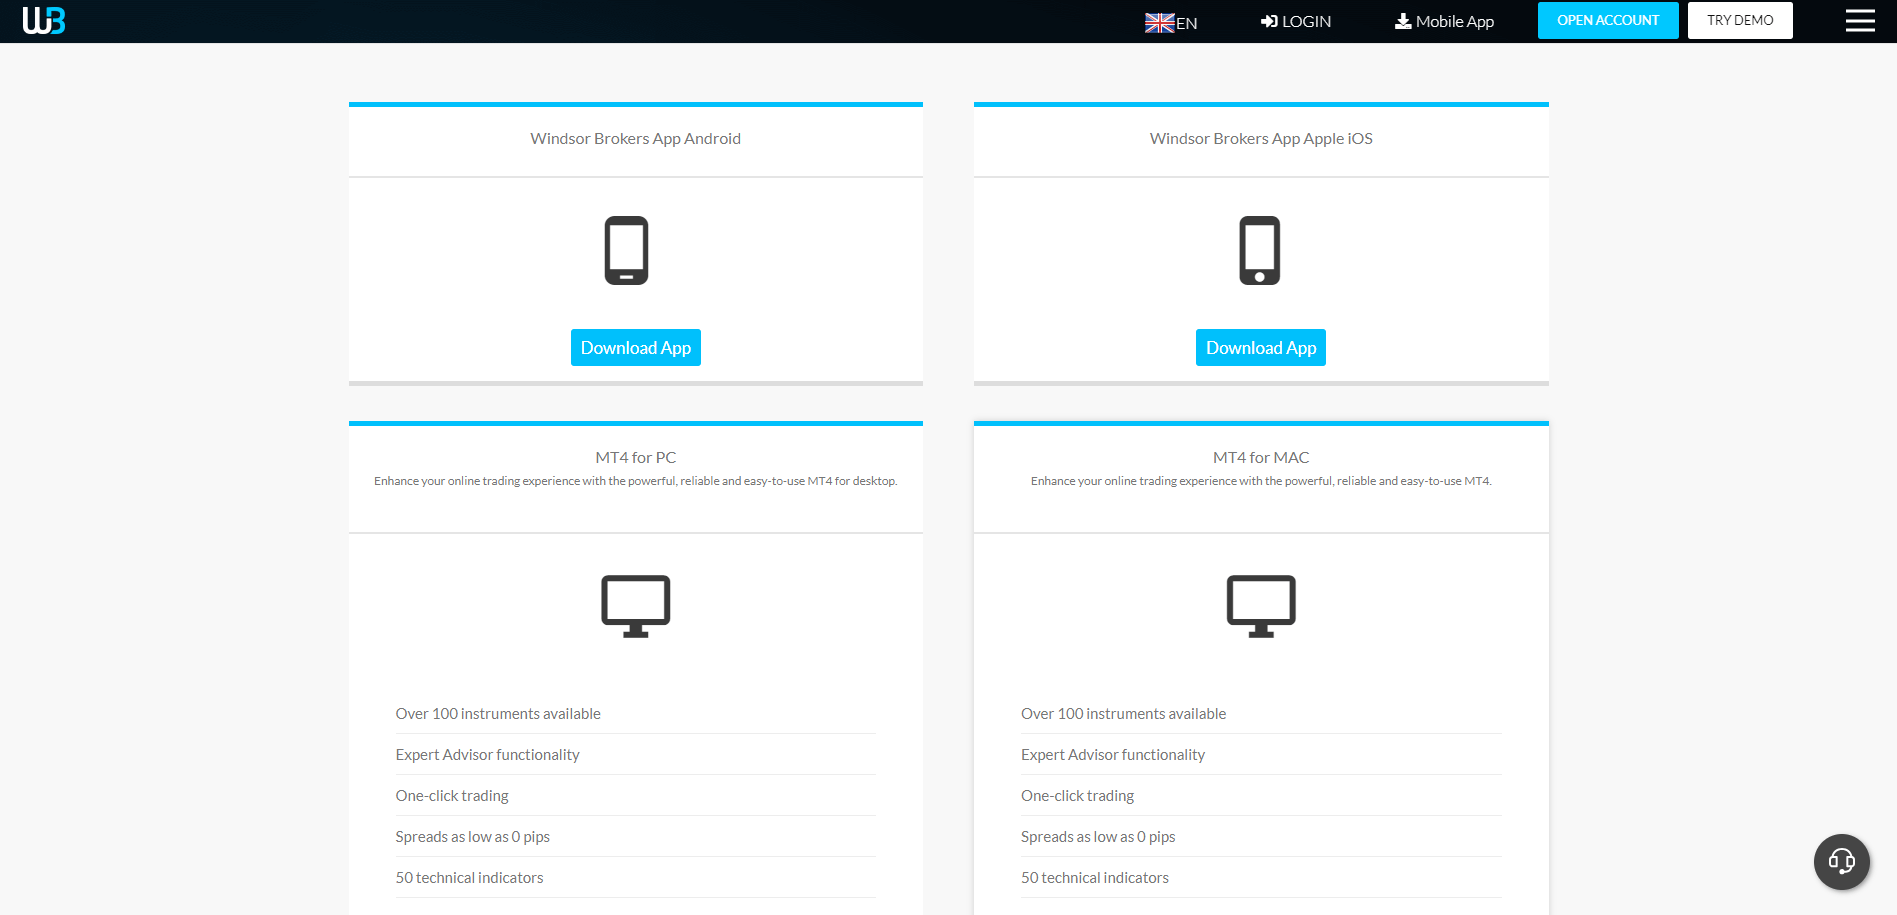Click MT4 for PC description text
Viewport: 1897px width, 915px height.
[x=636, y=481]
